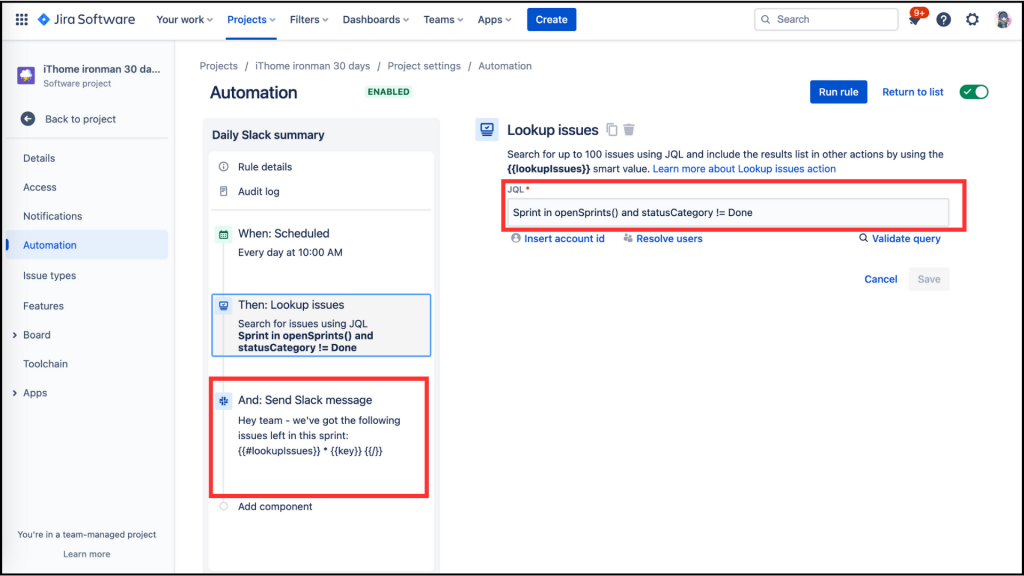Open the app switcher grid icon

click(22, 20)
